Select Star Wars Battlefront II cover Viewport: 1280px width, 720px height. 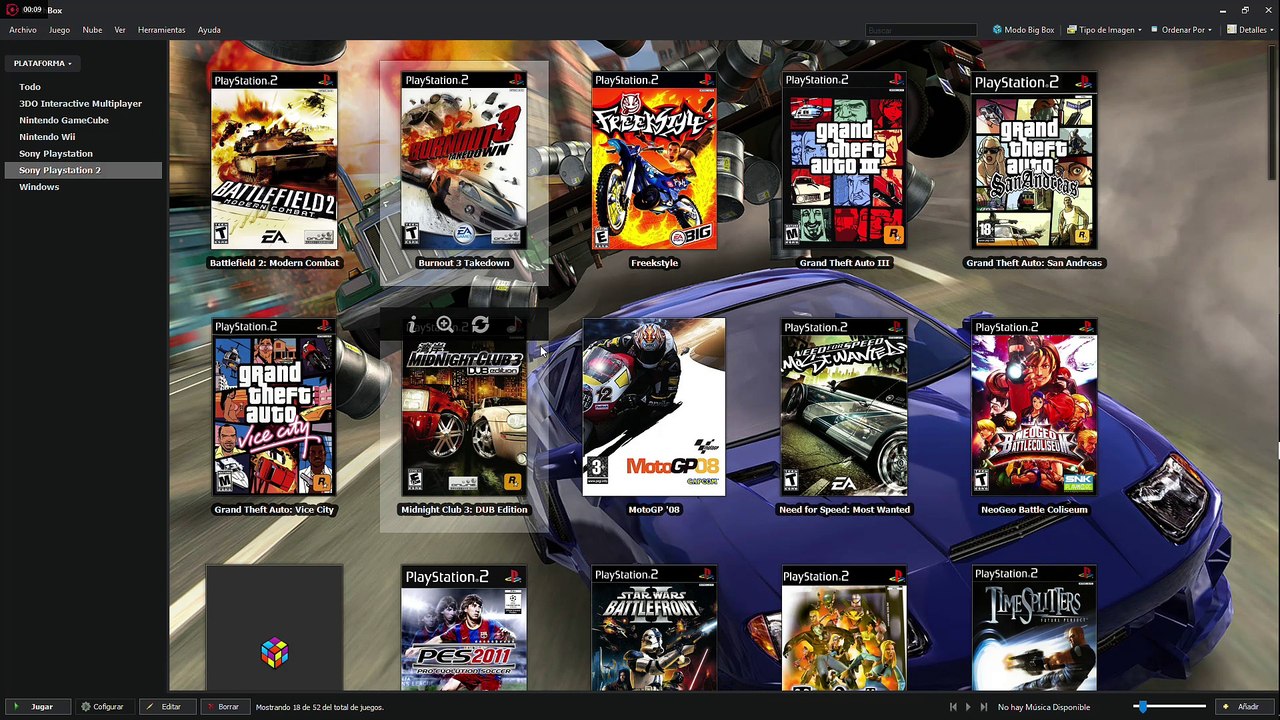(654, 629)
